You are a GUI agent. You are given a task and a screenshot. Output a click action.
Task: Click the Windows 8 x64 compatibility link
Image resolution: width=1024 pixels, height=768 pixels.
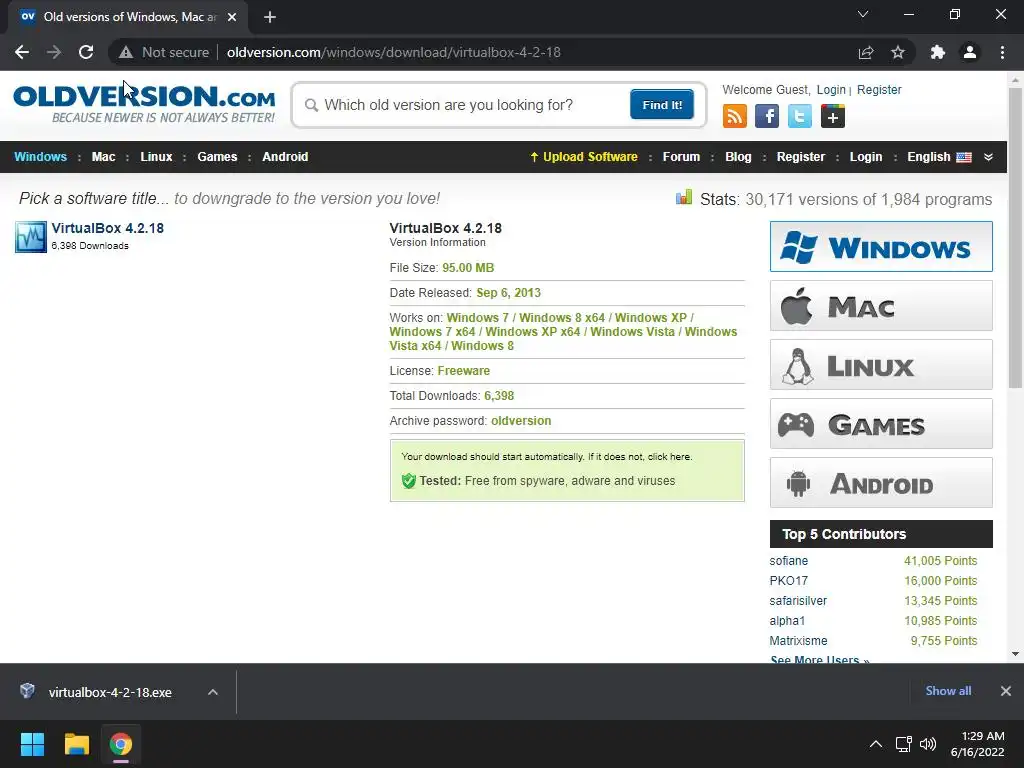pyautogui.click(x=562, y=317)
